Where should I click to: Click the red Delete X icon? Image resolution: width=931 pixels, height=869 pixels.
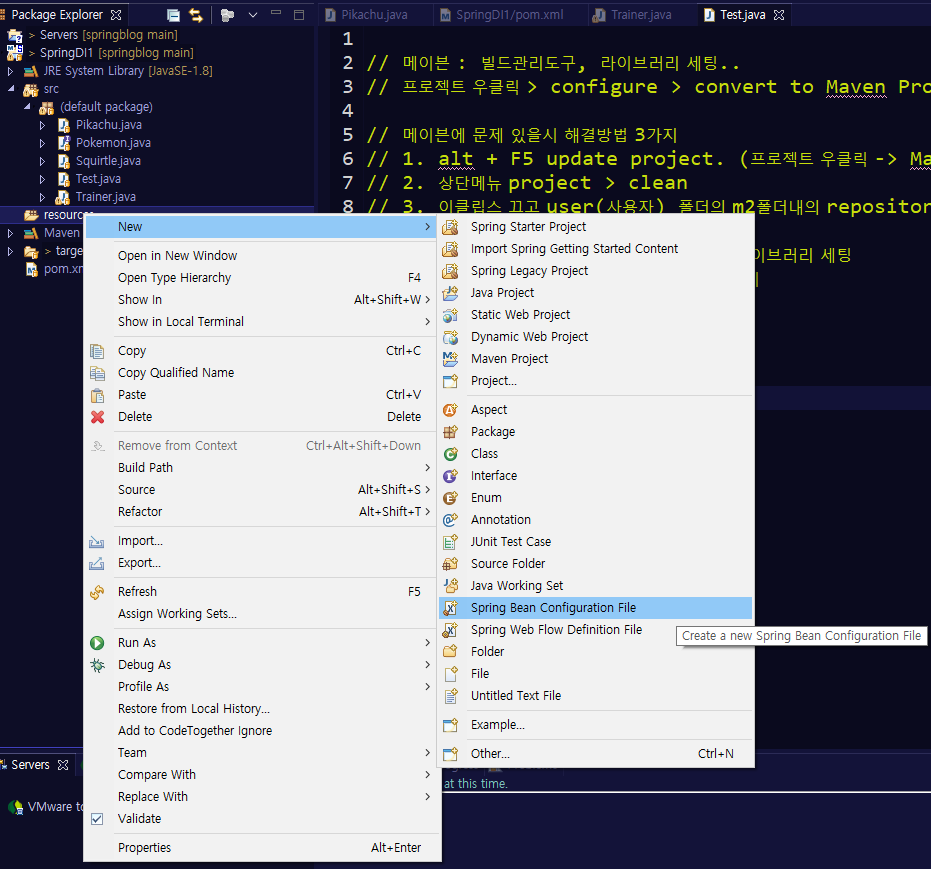pyautogui.click(x=97, y=417)
